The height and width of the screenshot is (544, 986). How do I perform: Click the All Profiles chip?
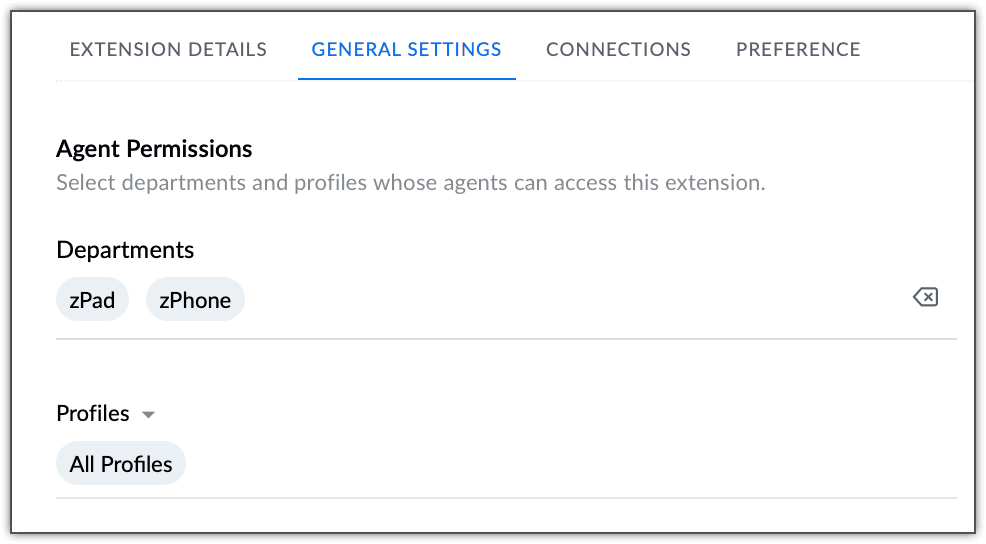[121, 464]
